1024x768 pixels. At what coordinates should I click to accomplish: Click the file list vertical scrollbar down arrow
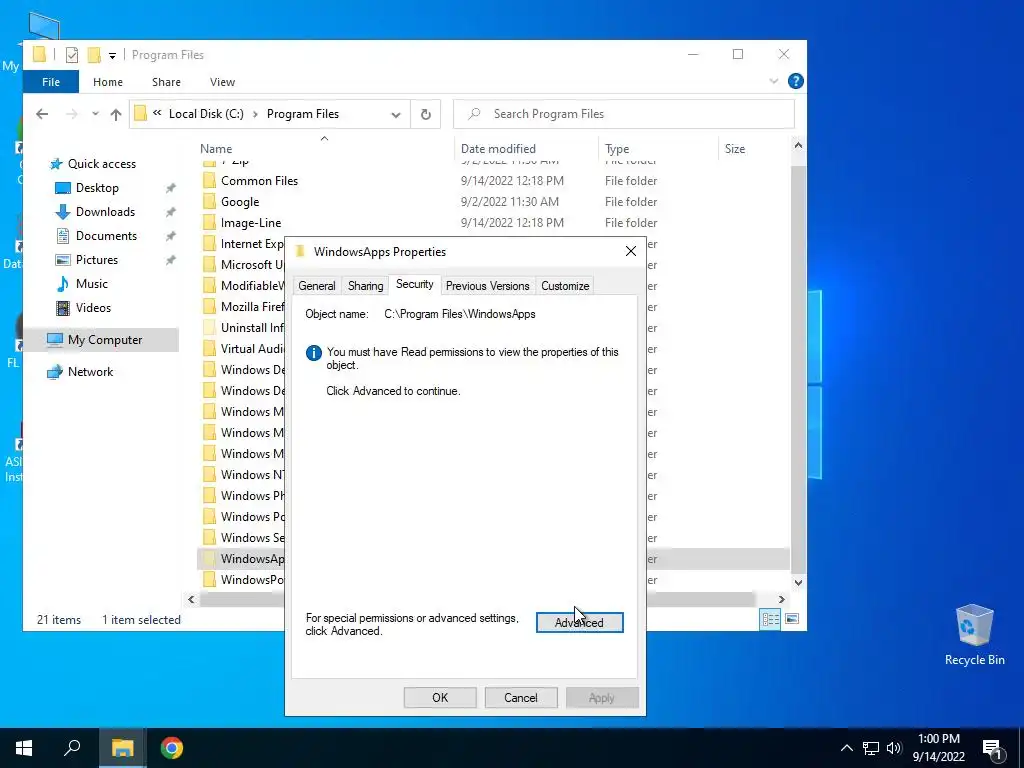pyautogui.click(x=797, y=583)
